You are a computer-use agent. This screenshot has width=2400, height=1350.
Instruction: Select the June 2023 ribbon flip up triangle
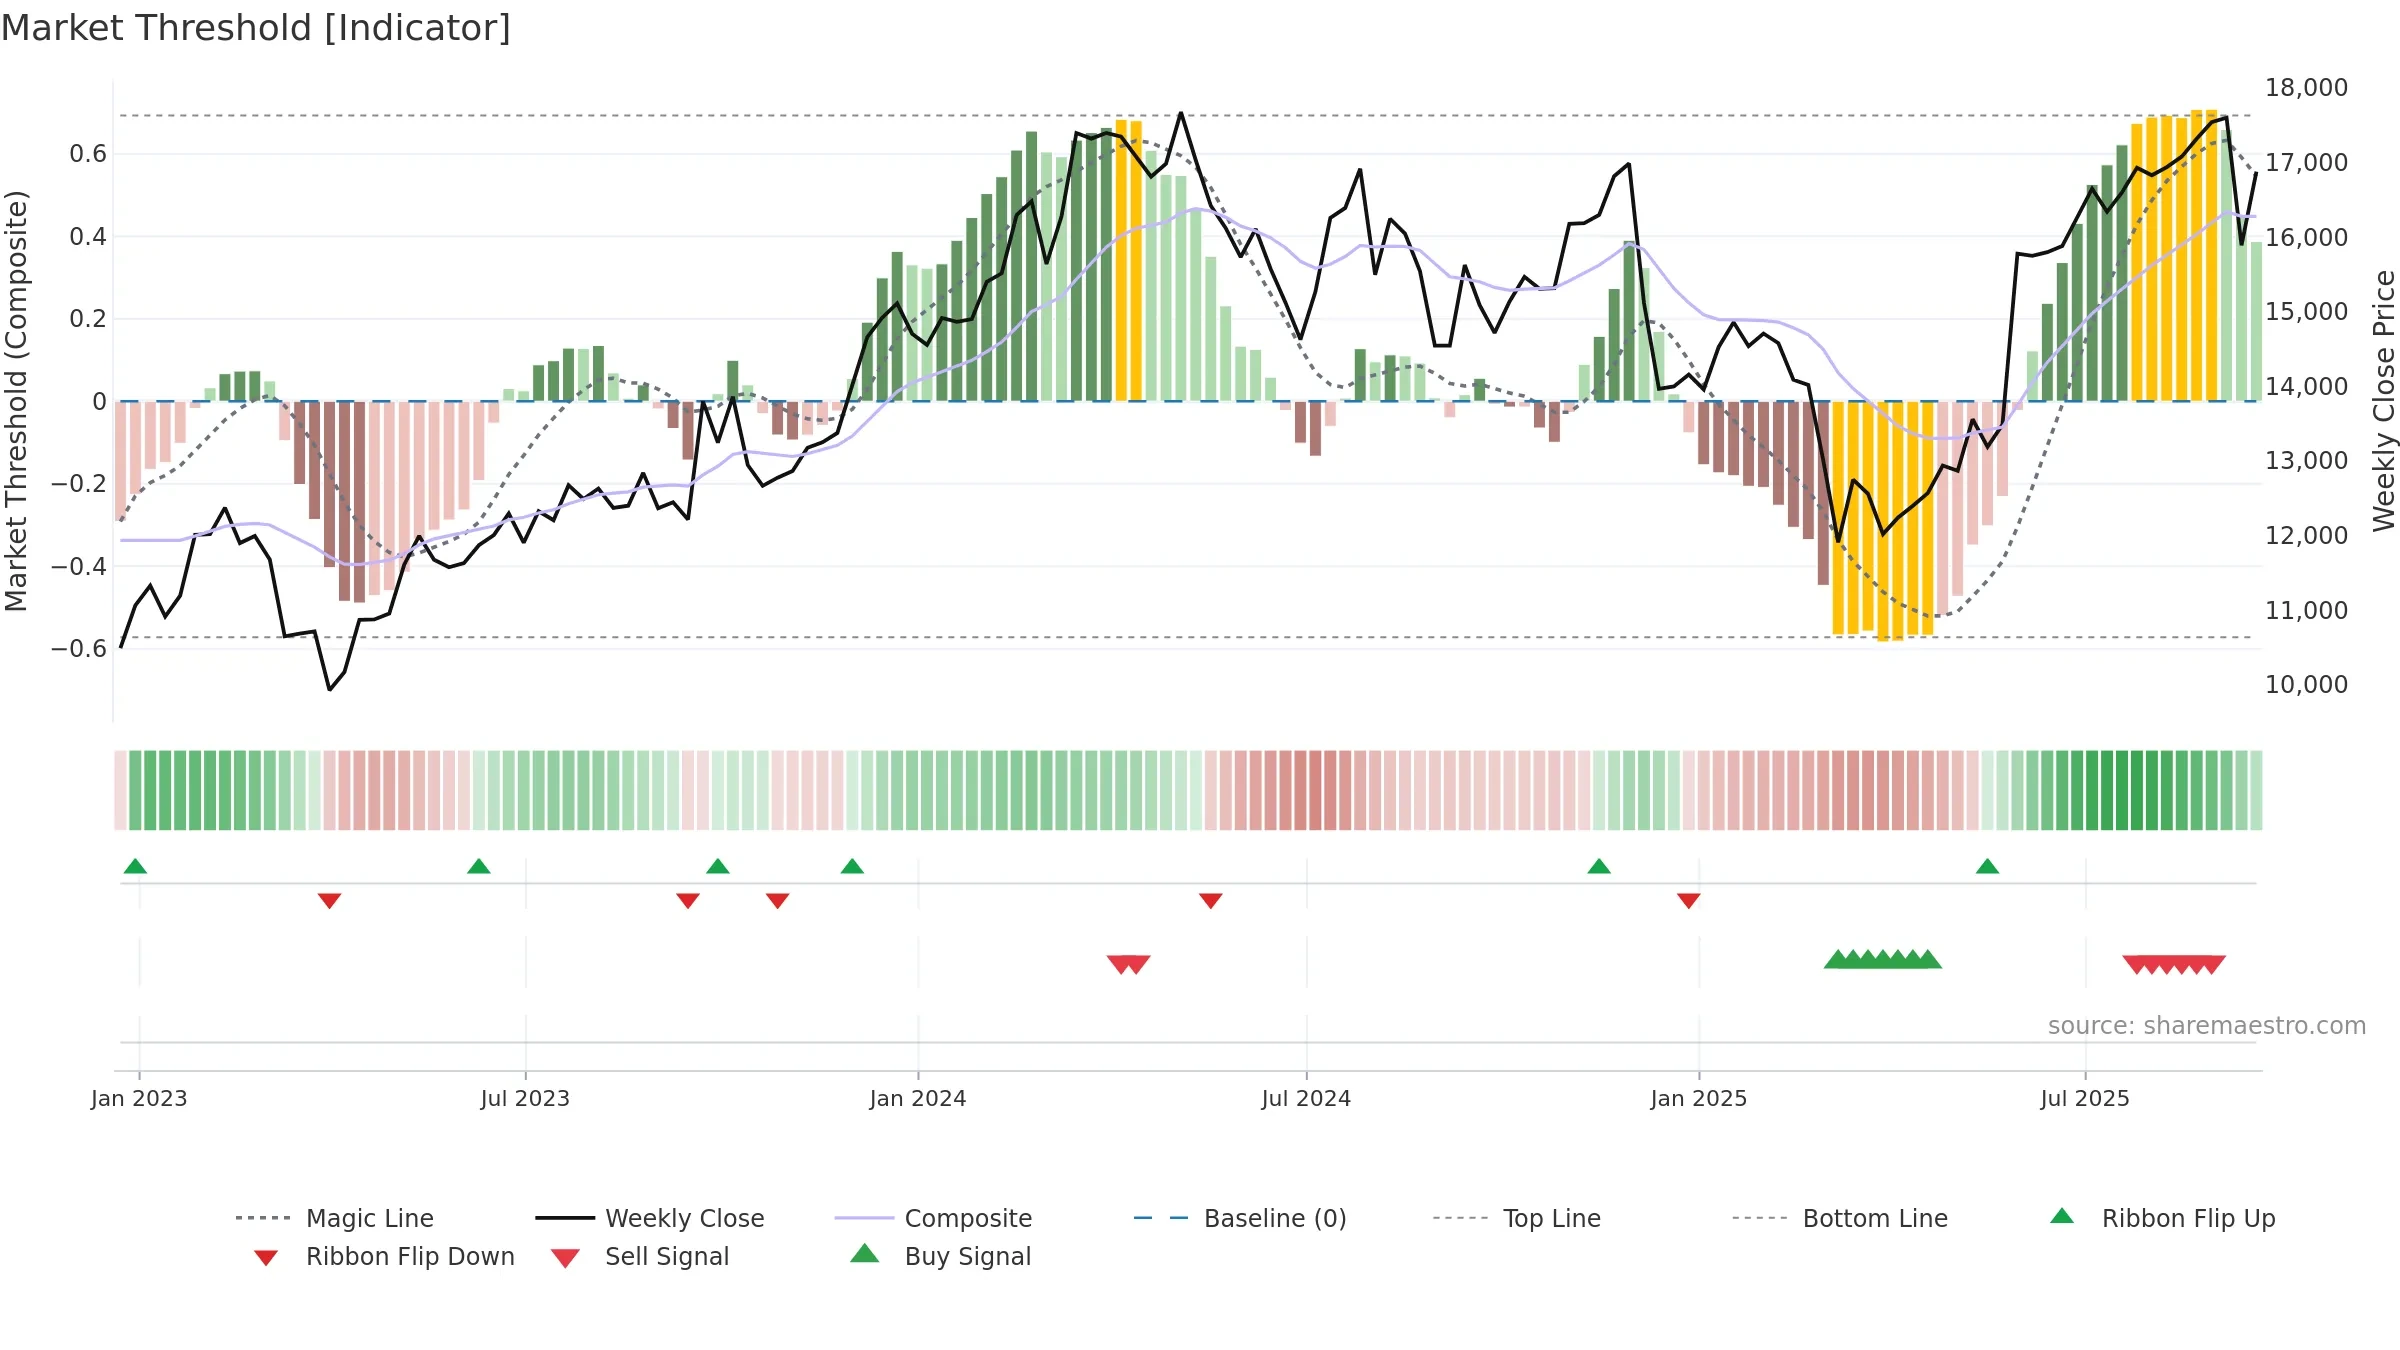479,866
